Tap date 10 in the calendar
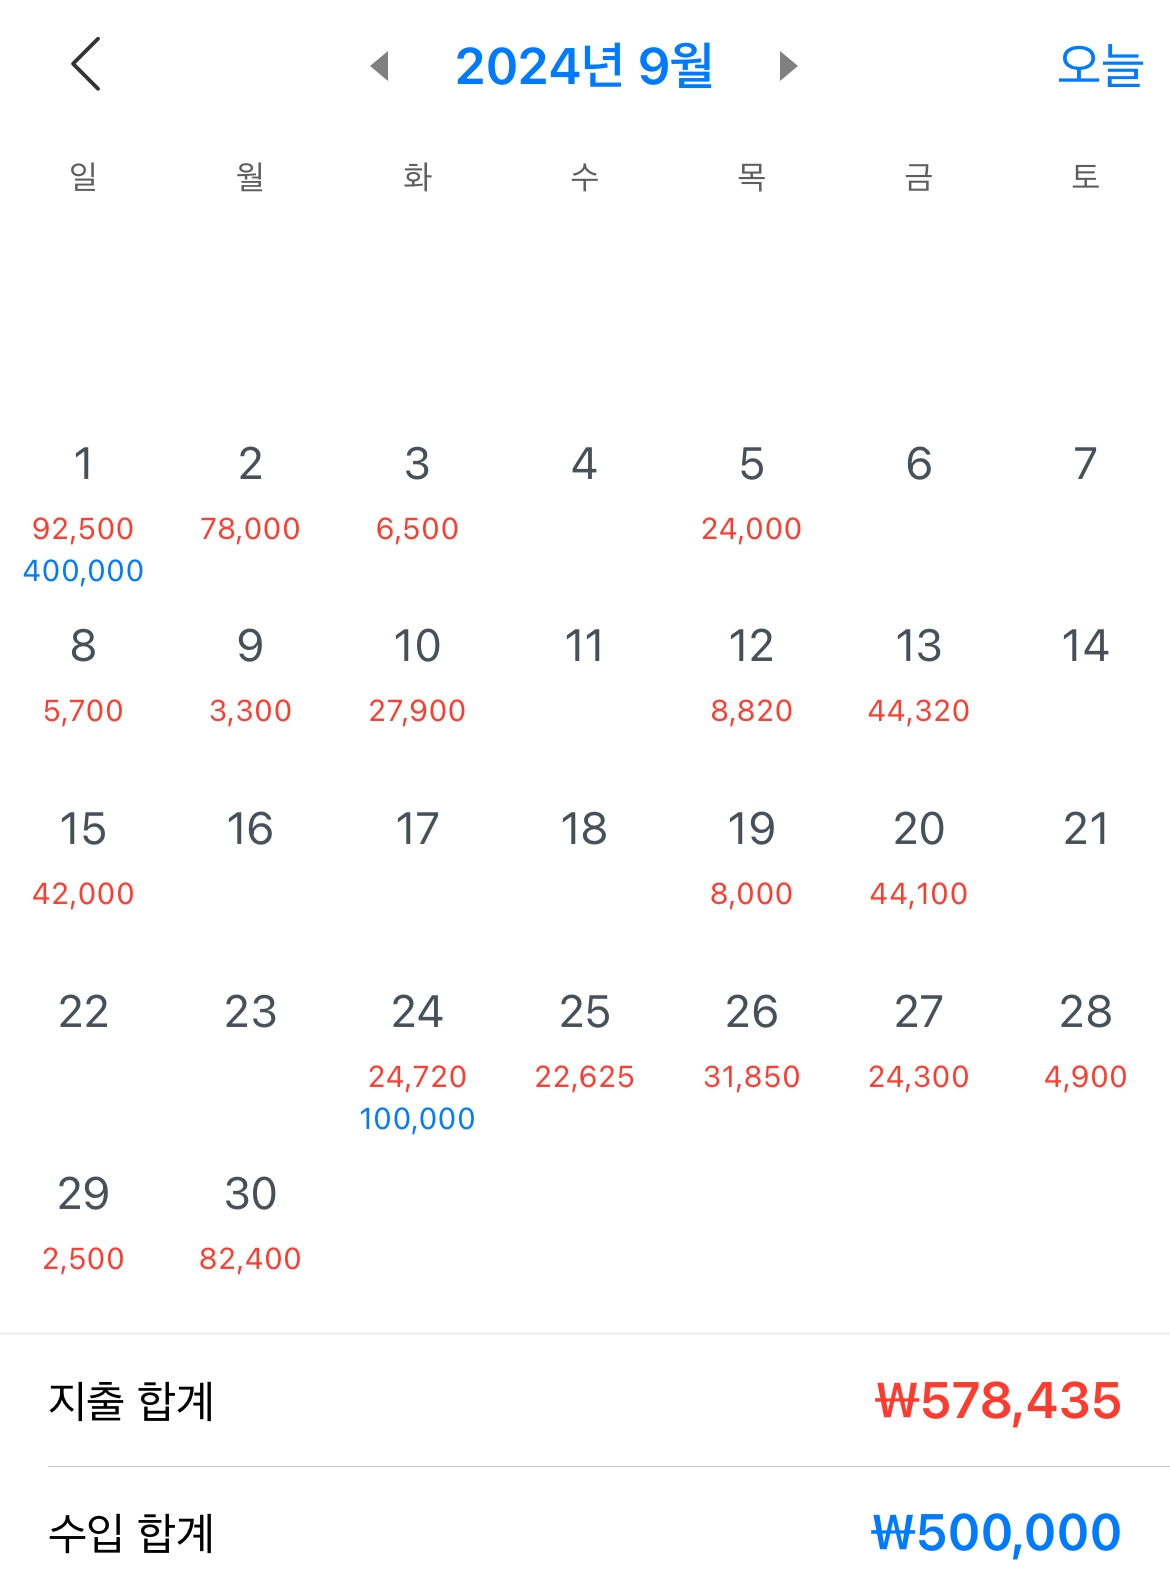The image size is (1170, 1589). [417, 646]
